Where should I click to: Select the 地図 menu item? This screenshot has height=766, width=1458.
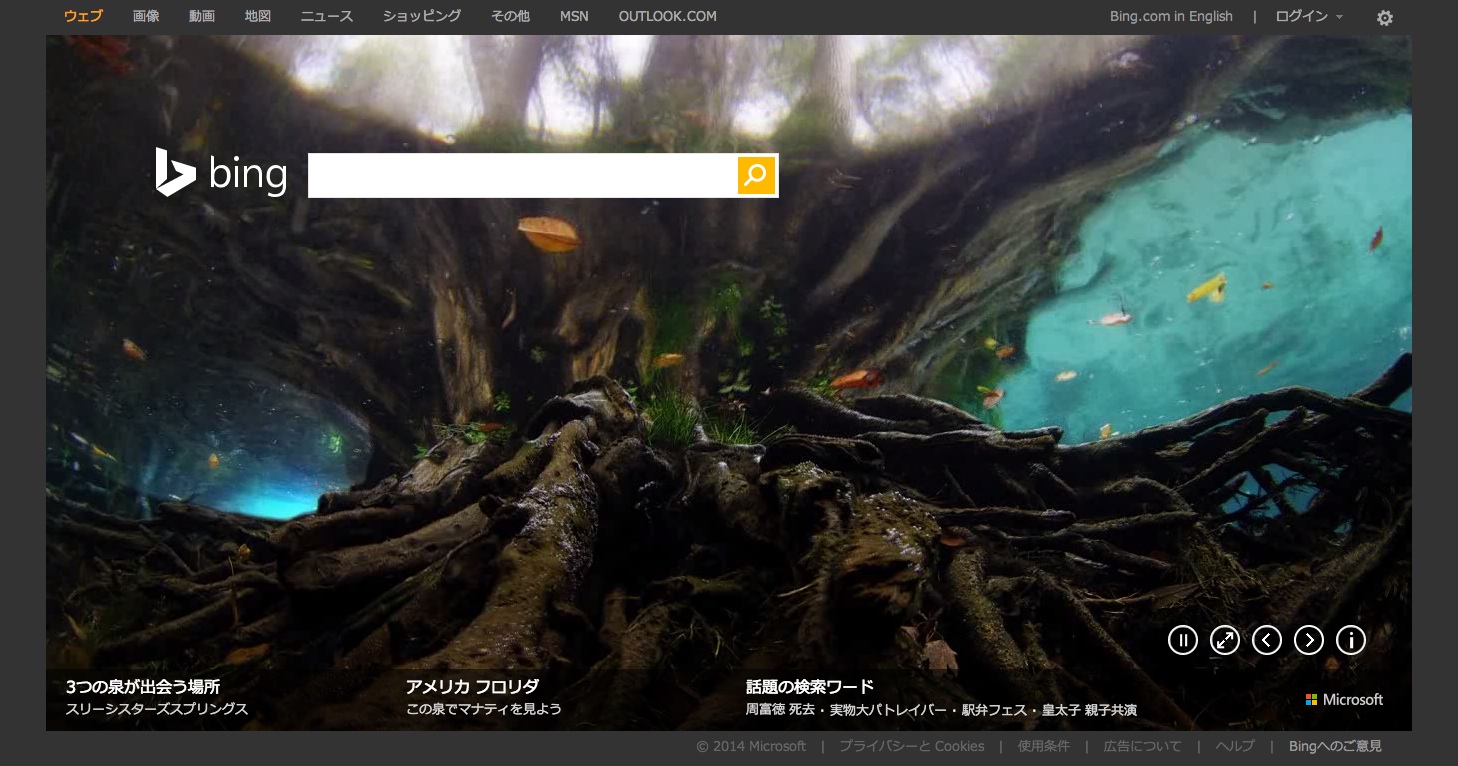(258, 16)
